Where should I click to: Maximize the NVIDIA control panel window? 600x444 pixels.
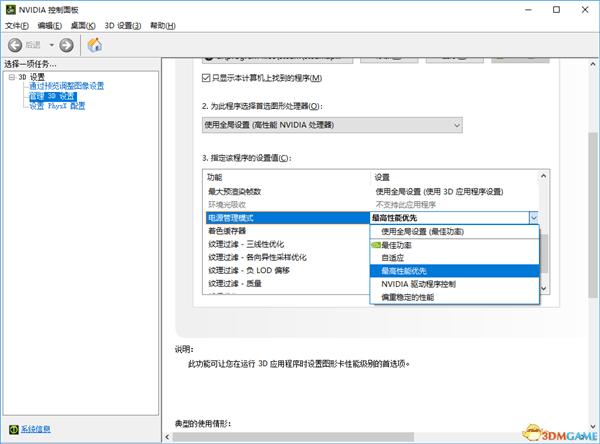coord(556,10)
